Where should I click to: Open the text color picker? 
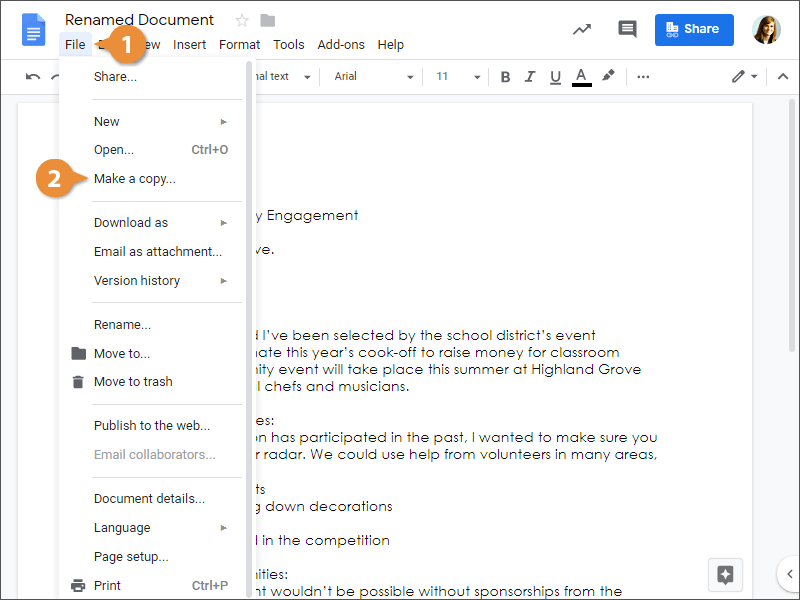(x=581, y=77)
